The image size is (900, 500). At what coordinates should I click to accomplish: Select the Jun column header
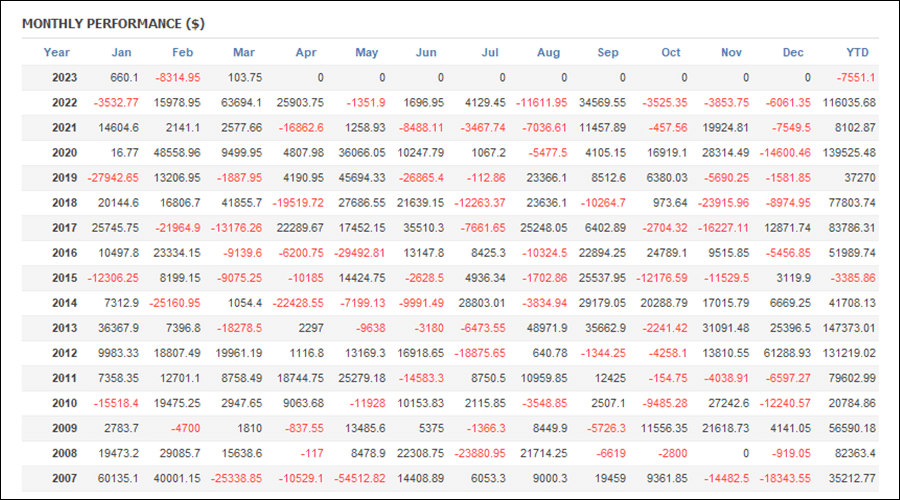(426, 52)
